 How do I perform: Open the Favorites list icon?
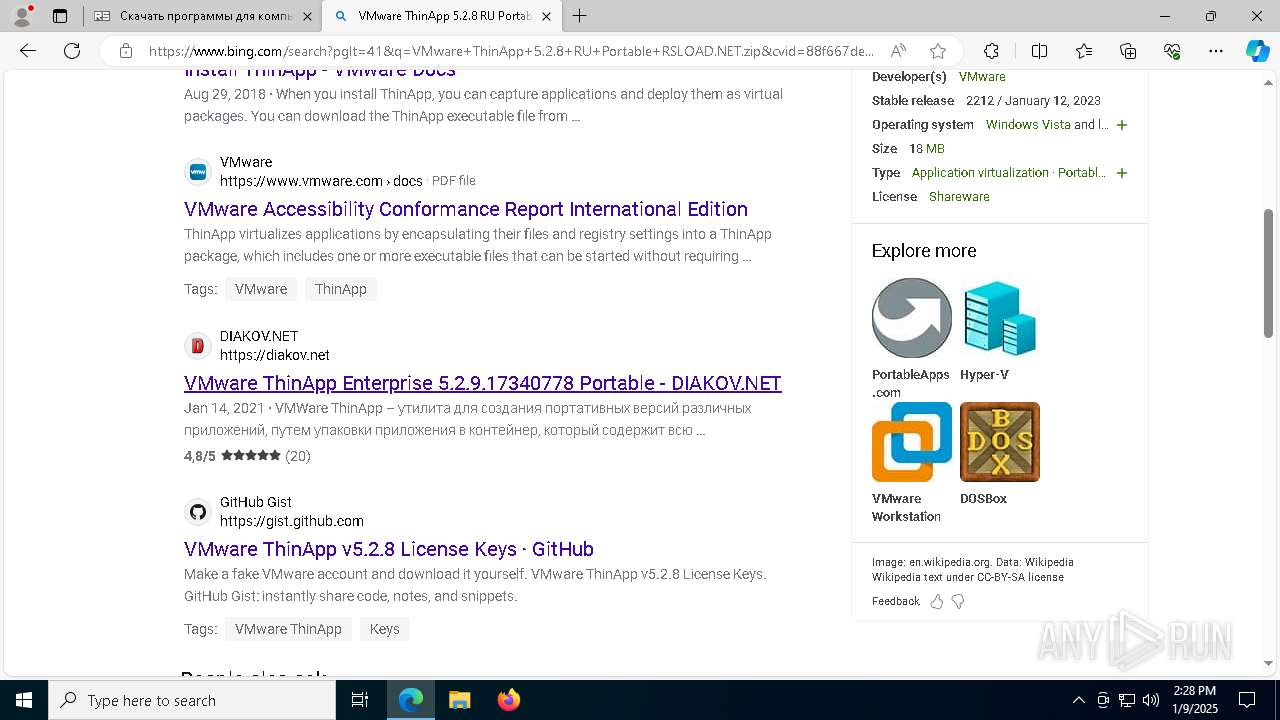[x=1084, y=51]
